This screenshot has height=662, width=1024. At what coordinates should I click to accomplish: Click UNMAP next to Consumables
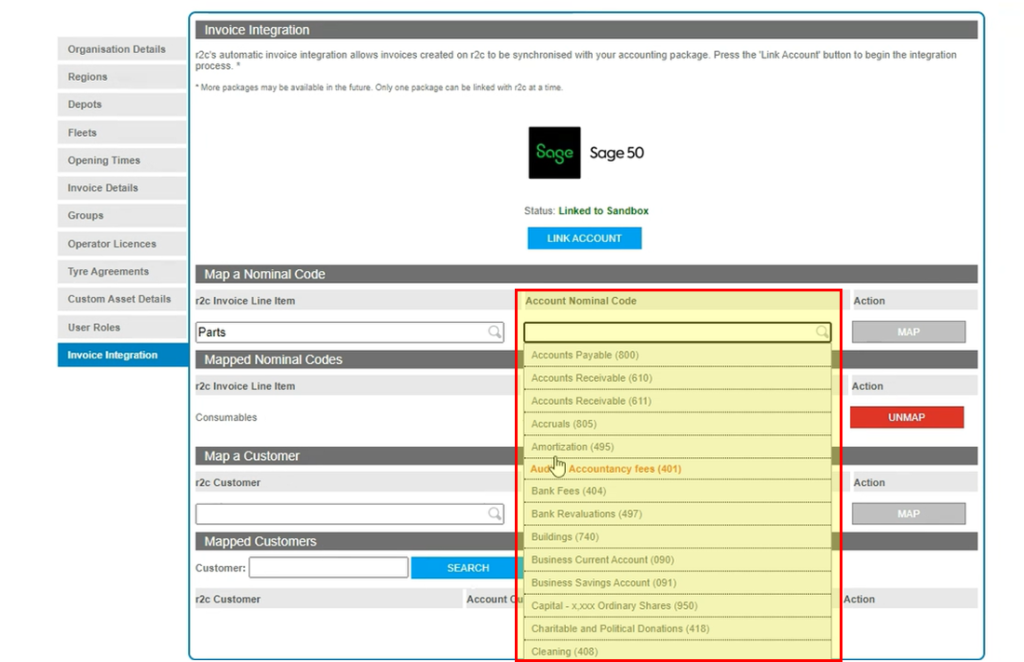[x=906, y=417]
